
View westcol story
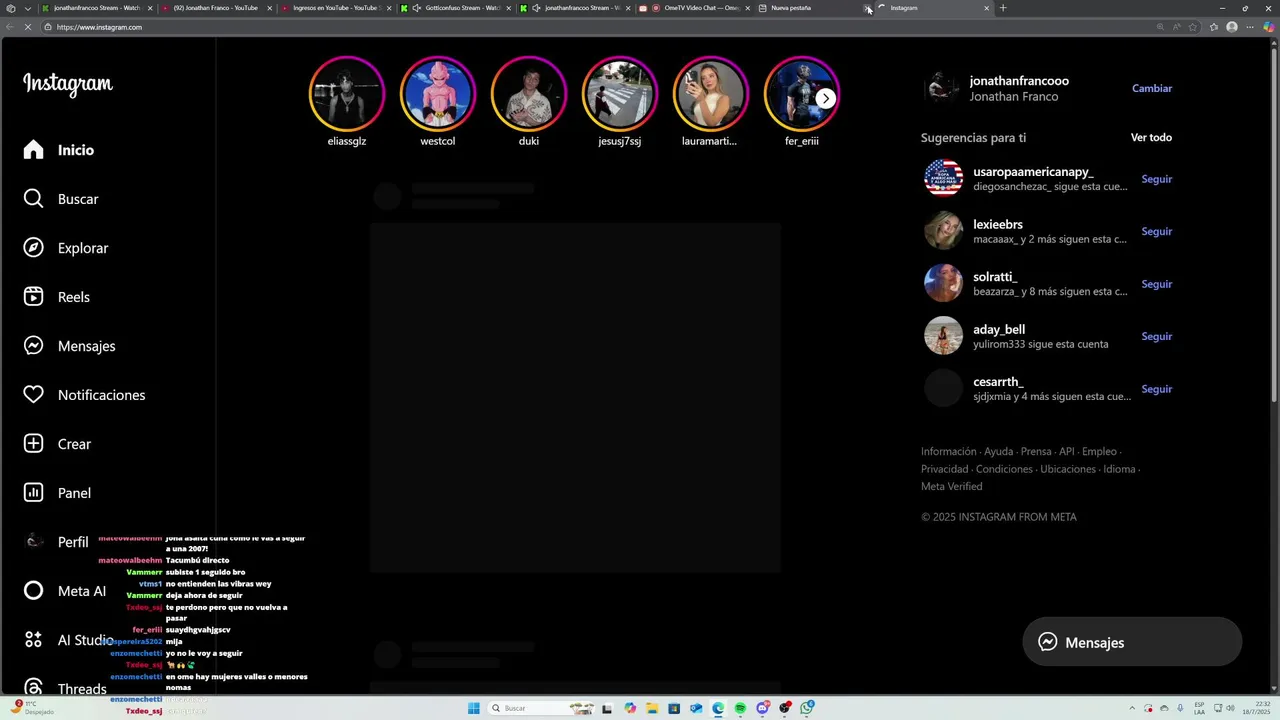click(x=438, y=95)
